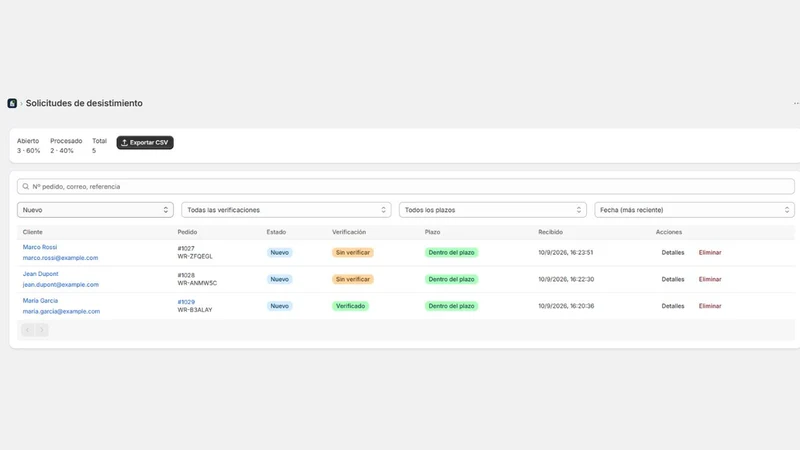The image size is (800, 450).
Task: Open customer Marco Rossi link
Action: click(40, 247)
